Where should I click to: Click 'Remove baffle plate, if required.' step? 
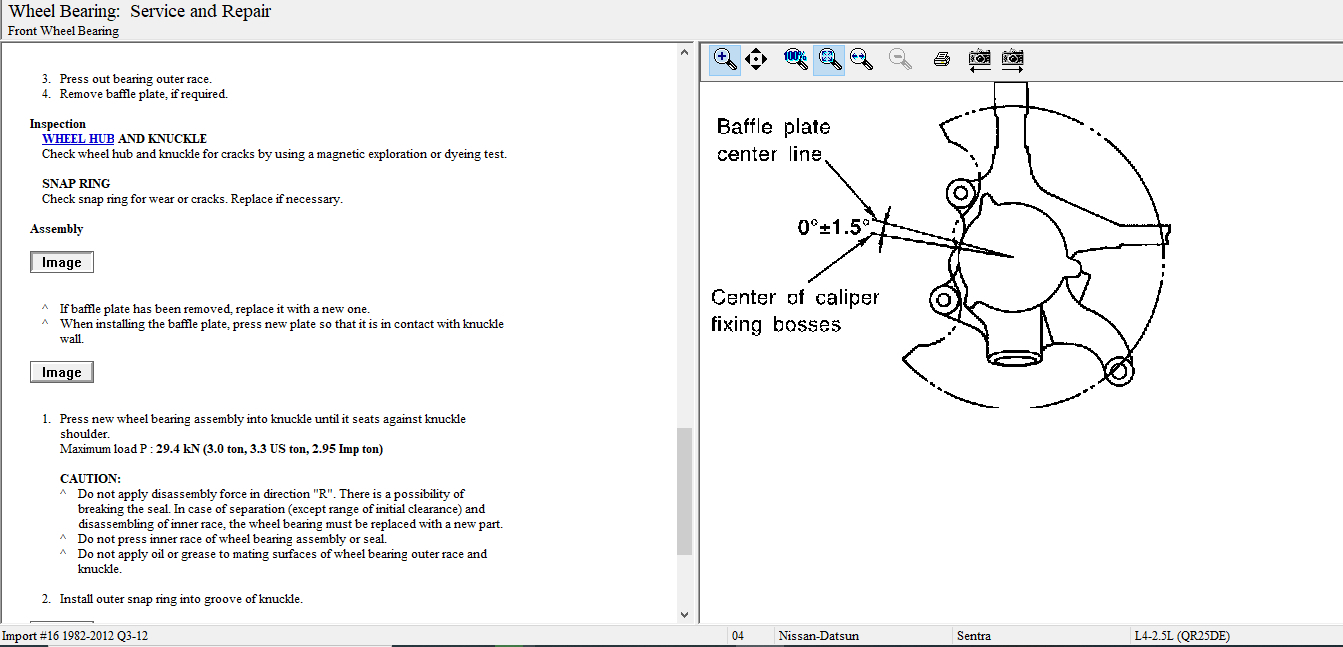pos(144,94)
